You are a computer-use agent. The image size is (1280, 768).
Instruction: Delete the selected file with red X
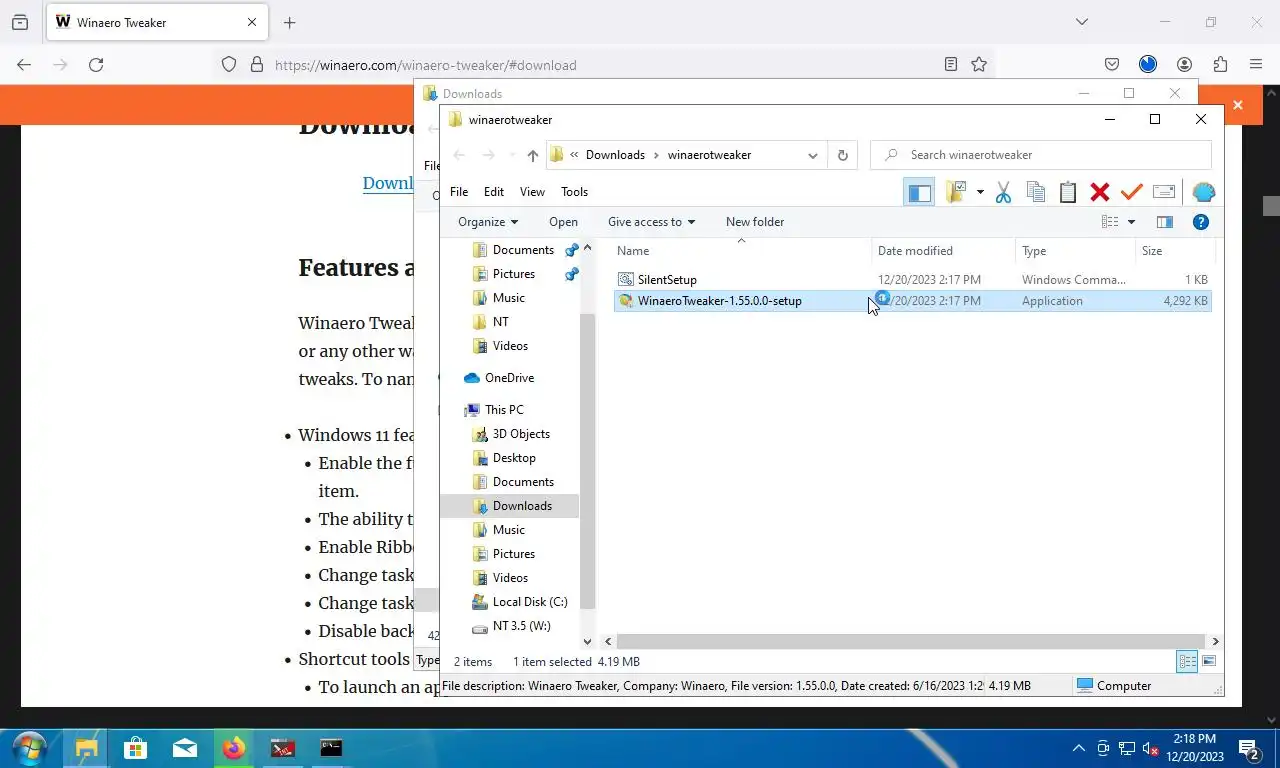coord(1100,192)
